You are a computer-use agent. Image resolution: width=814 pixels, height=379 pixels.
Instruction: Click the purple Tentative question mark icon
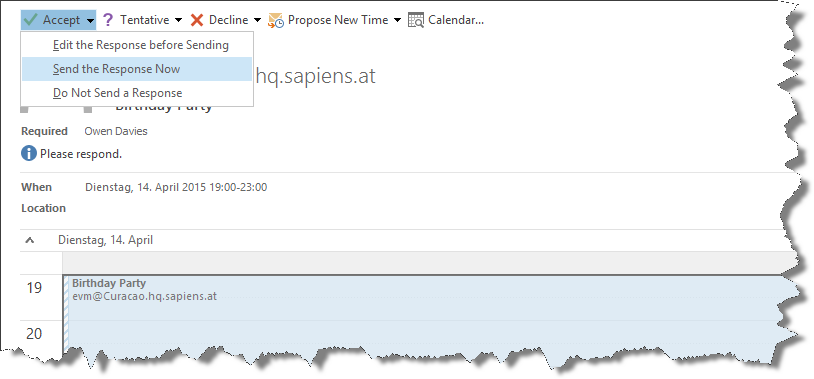pos(107,20)
